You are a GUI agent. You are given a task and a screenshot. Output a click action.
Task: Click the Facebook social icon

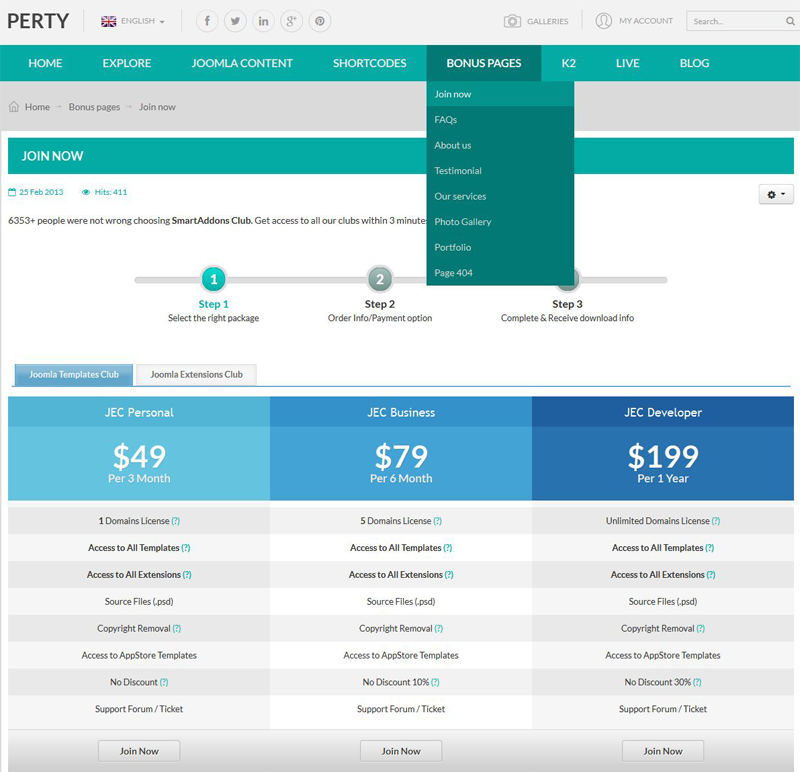pos(207,21)
